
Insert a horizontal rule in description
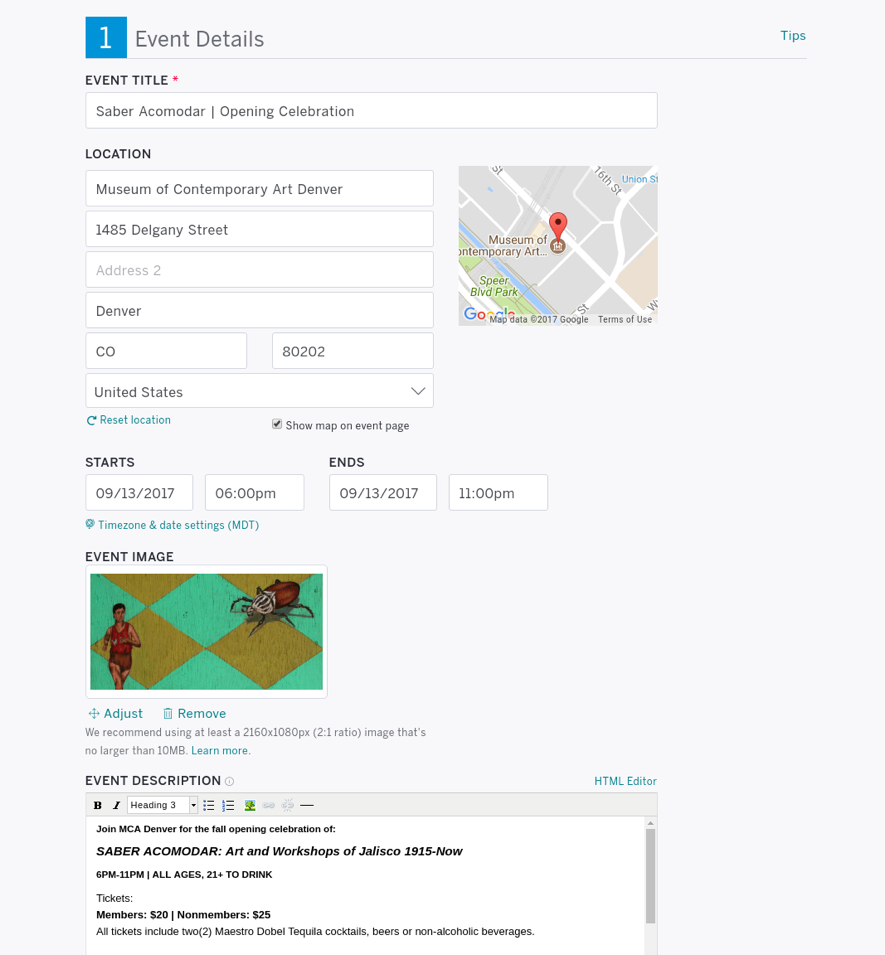307,805
